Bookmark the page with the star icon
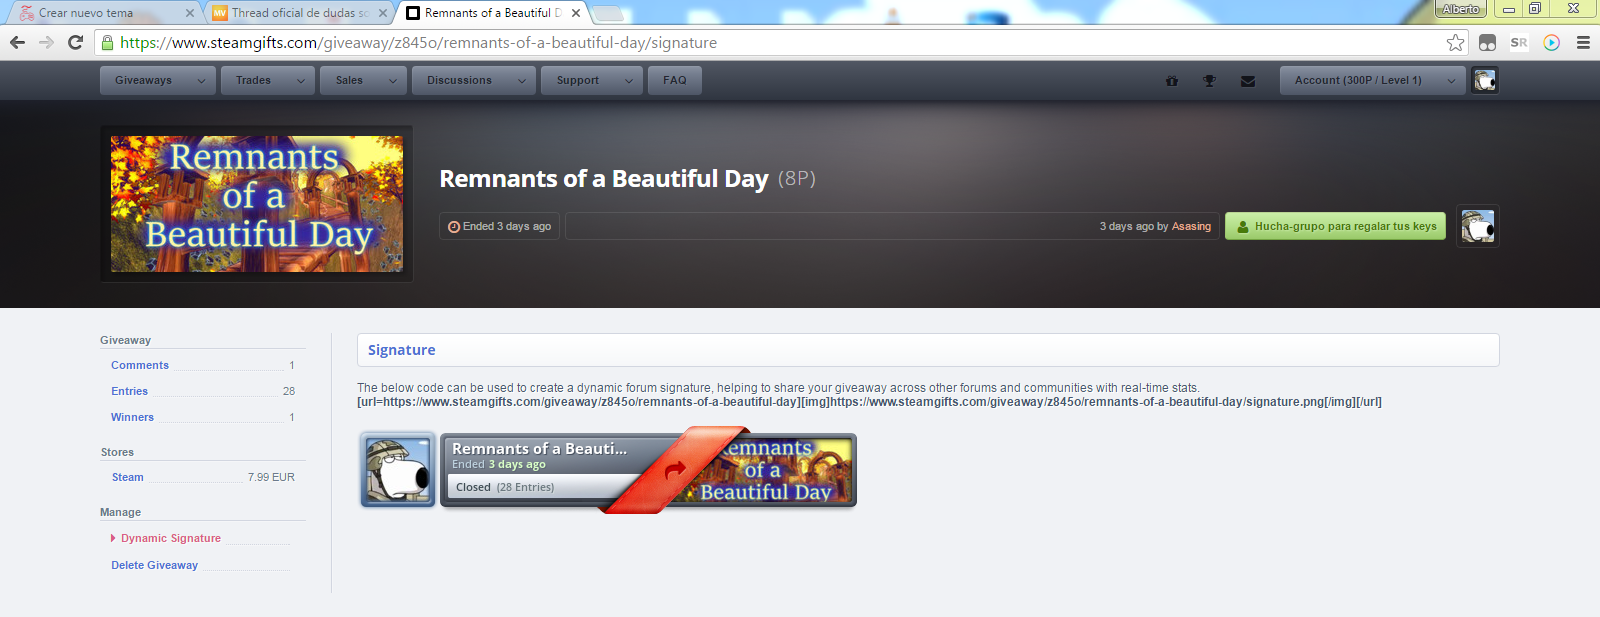 tap(1455, 42)
